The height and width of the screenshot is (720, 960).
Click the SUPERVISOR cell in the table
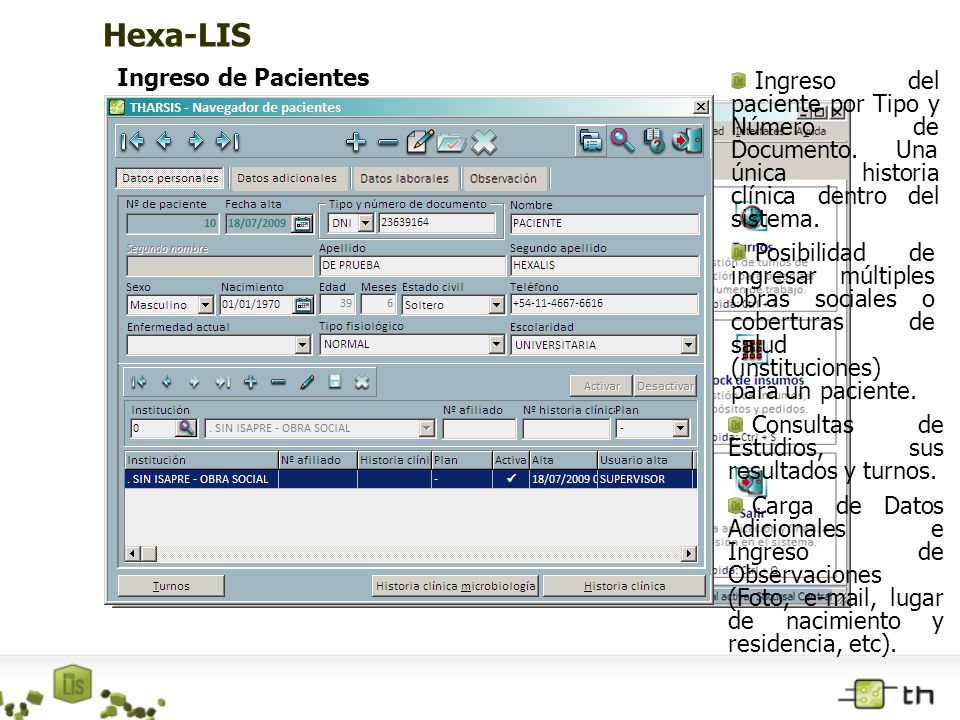click(645, 479)
